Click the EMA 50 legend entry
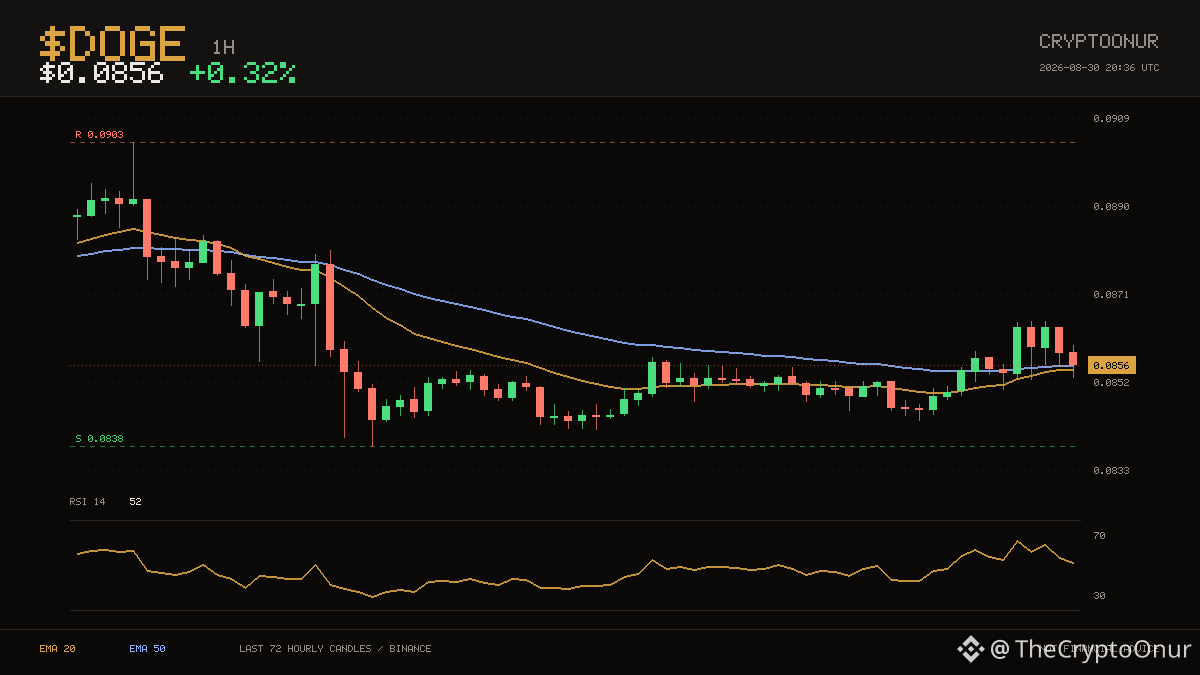 [x=147, y=649]
